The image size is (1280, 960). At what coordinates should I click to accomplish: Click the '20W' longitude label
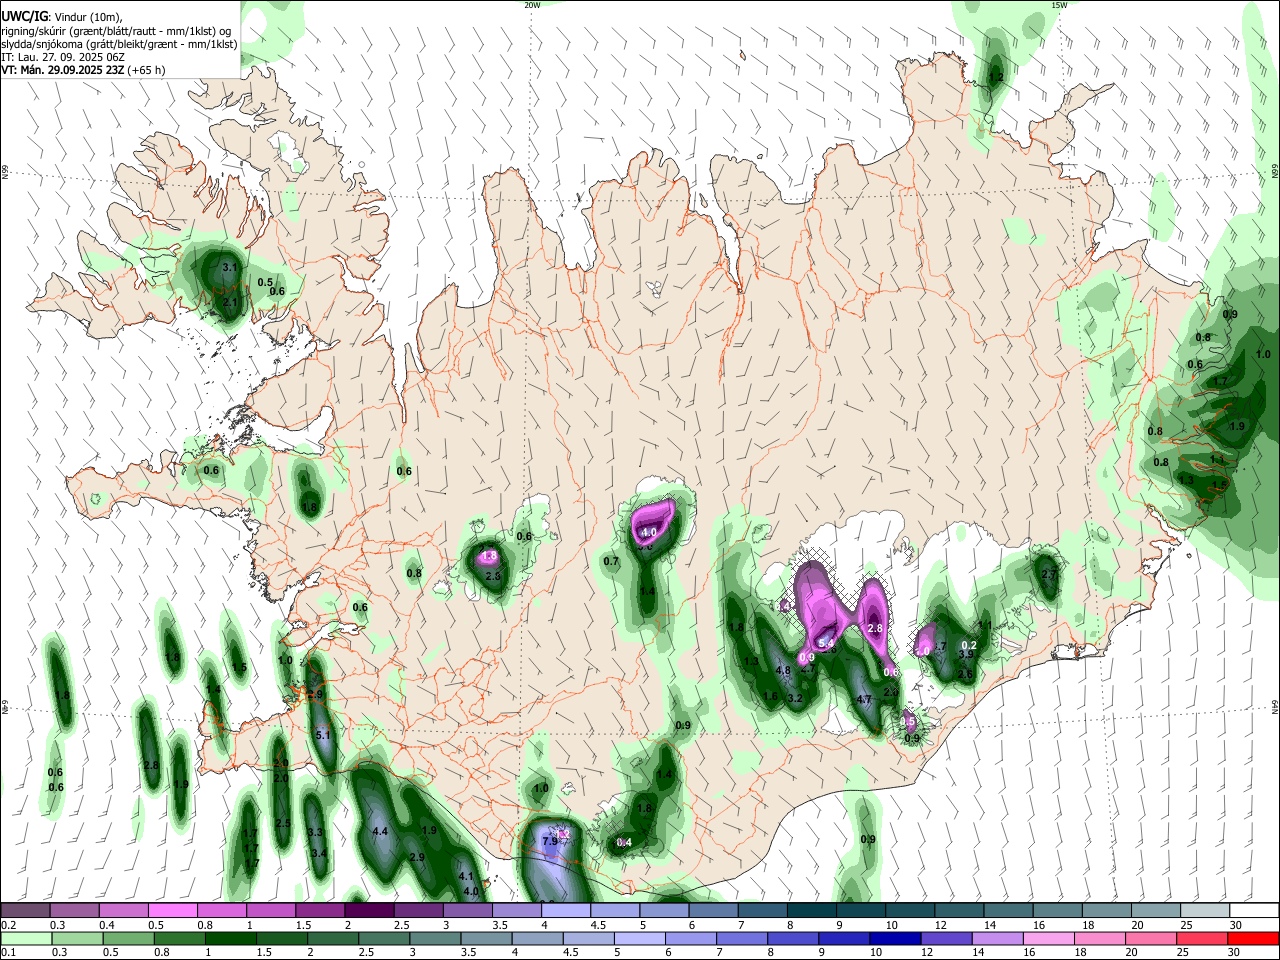coord(532,5)
